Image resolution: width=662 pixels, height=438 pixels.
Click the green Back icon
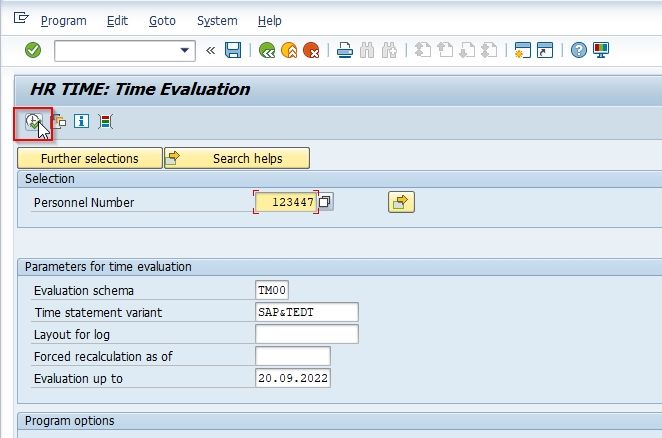(x=267, y=50)
